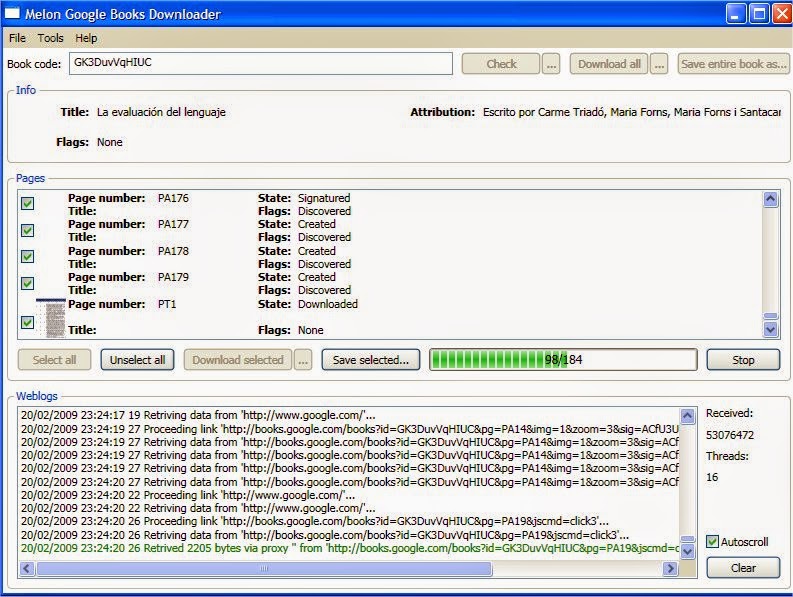Image resolution: width=793 pixels, height=597 pixels.
Task: Click Save entire book as button
Action: pos(733,64)
